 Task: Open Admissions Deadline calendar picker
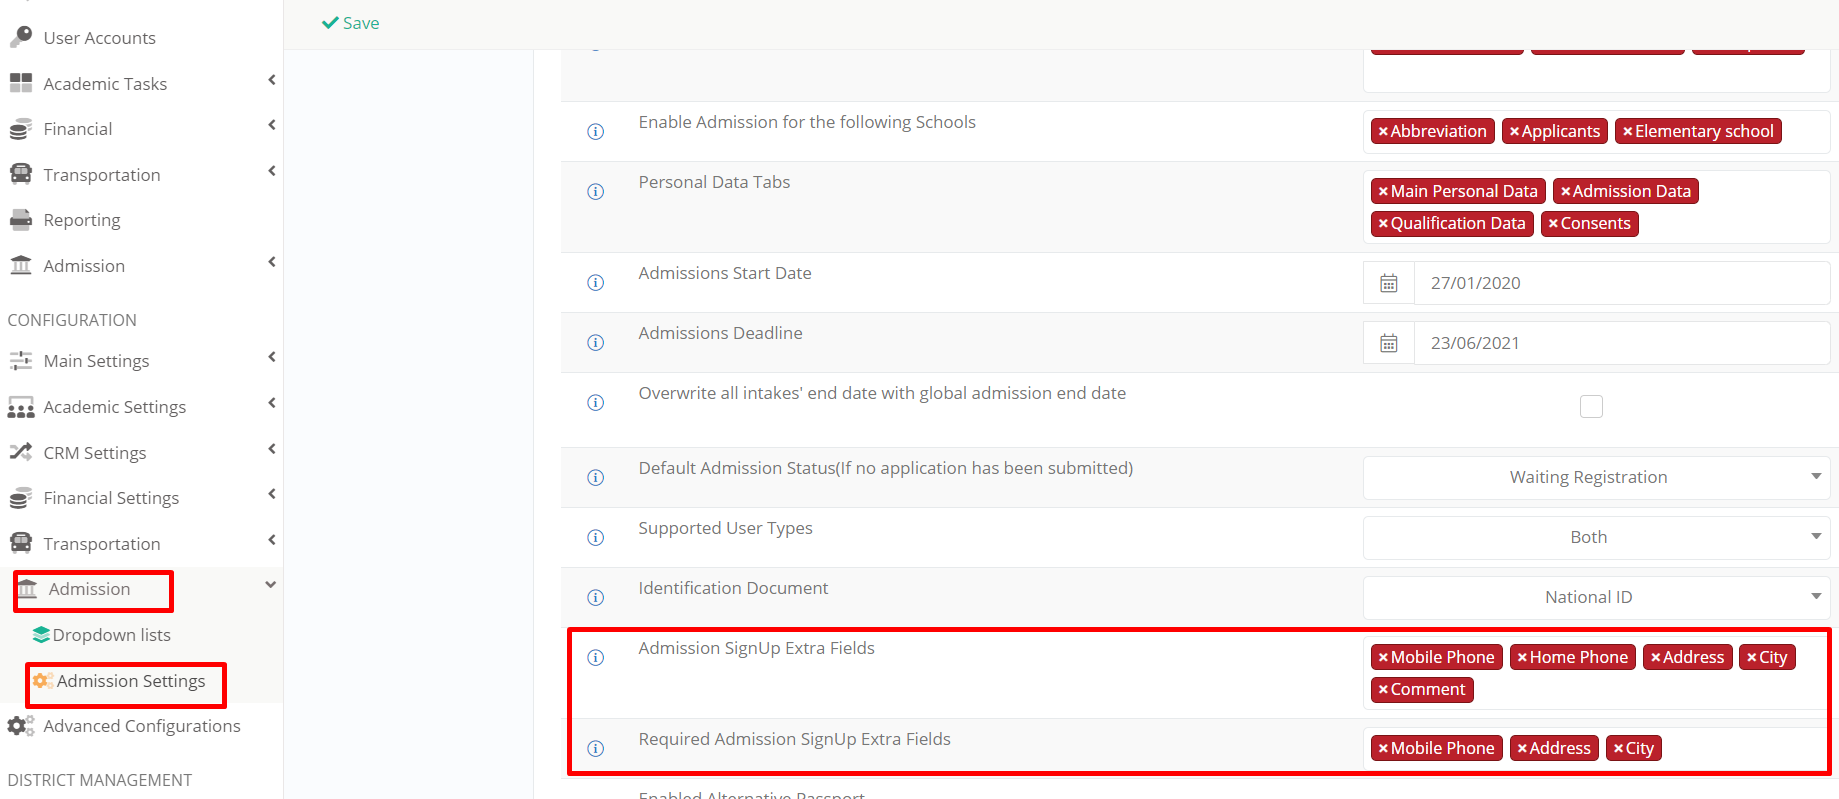tap(1389, 343)
